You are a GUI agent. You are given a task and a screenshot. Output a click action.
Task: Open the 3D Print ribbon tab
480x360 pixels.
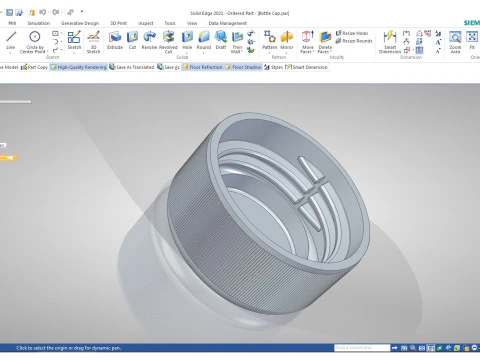point(119,23)
